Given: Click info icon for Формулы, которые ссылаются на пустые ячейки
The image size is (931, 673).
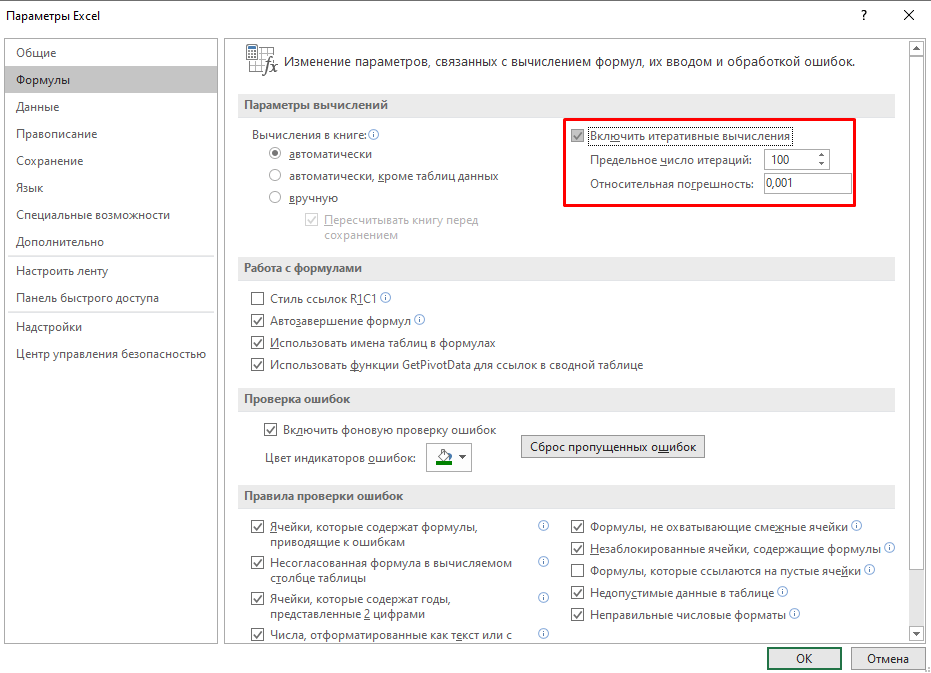Looking at the screenshot, I should click(x=869, y=570).
